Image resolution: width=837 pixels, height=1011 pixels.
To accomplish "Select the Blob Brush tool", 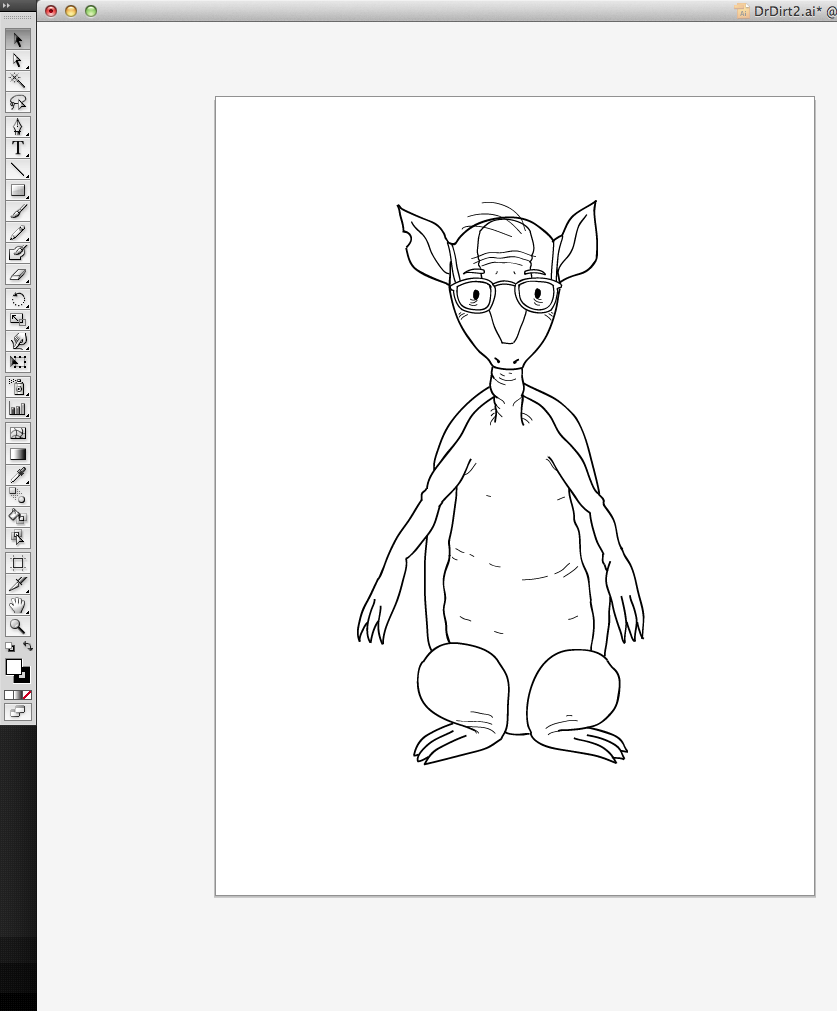I will pos(17,253).
